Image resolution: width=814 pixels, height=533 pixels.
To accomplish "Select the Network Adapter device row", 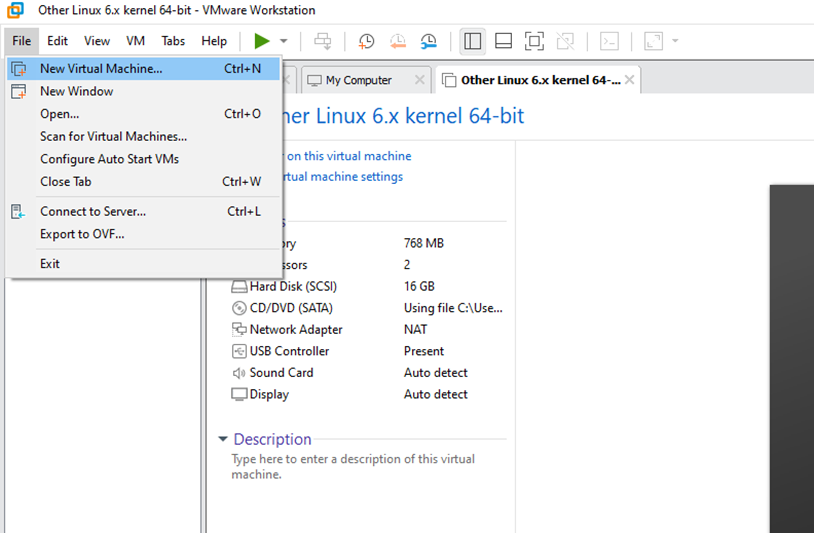I will (x=367, y=330).
